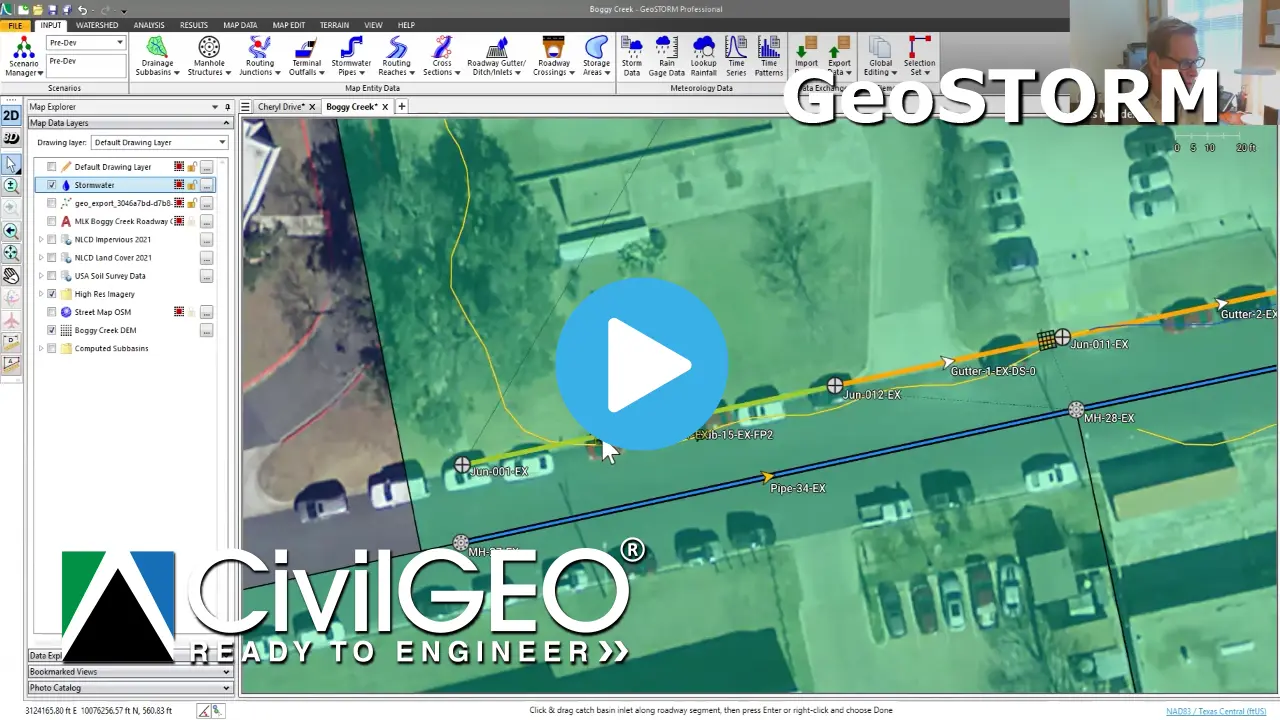1280x720 pixels.
Task: Open the Bookmarked Views panel
Action: [x=128, y=671]
